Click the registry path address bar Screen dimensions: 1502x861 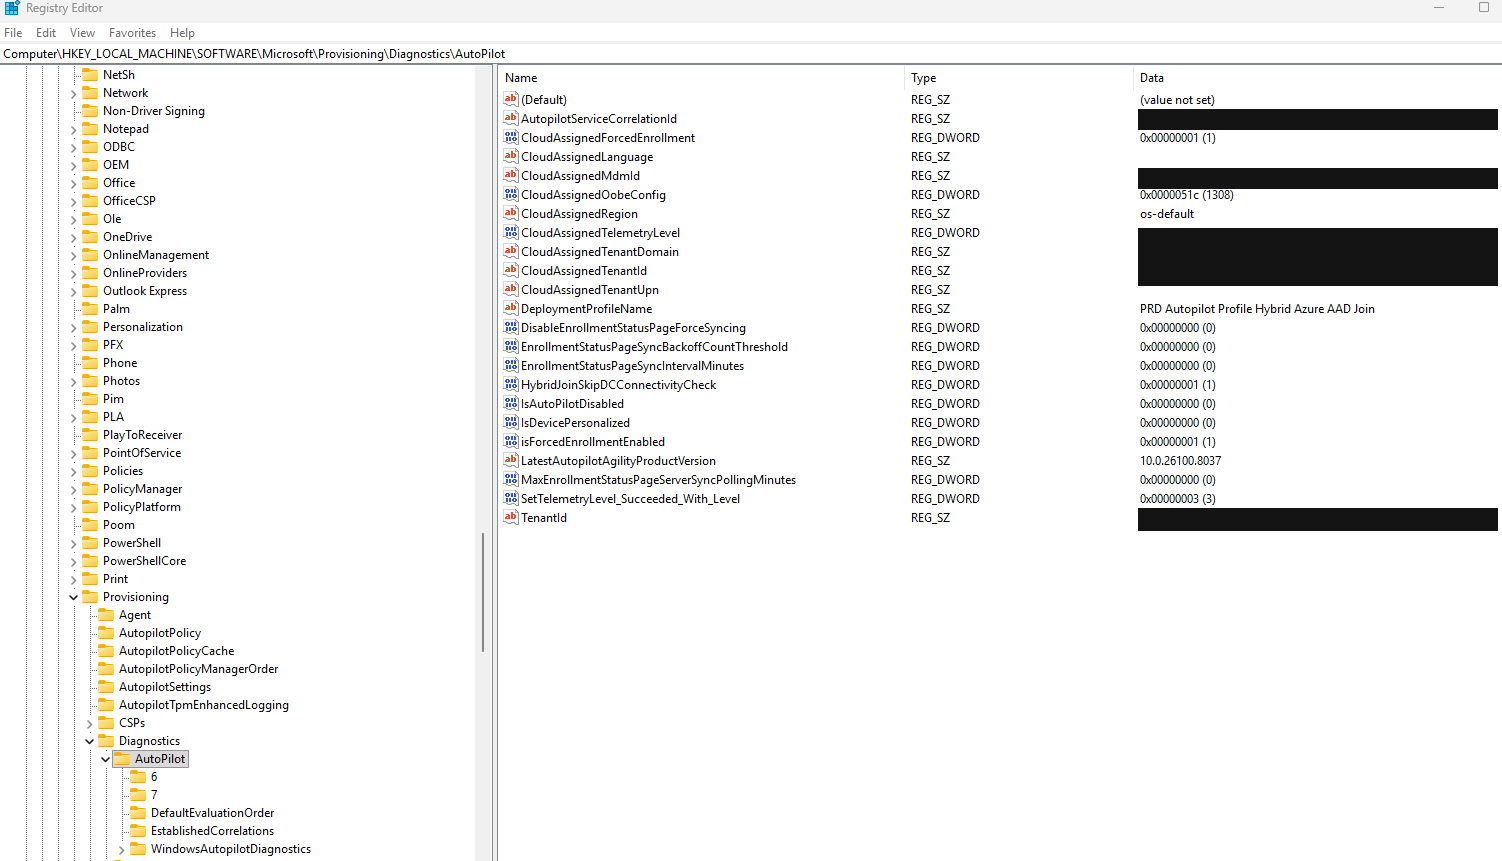coord(751,54)
